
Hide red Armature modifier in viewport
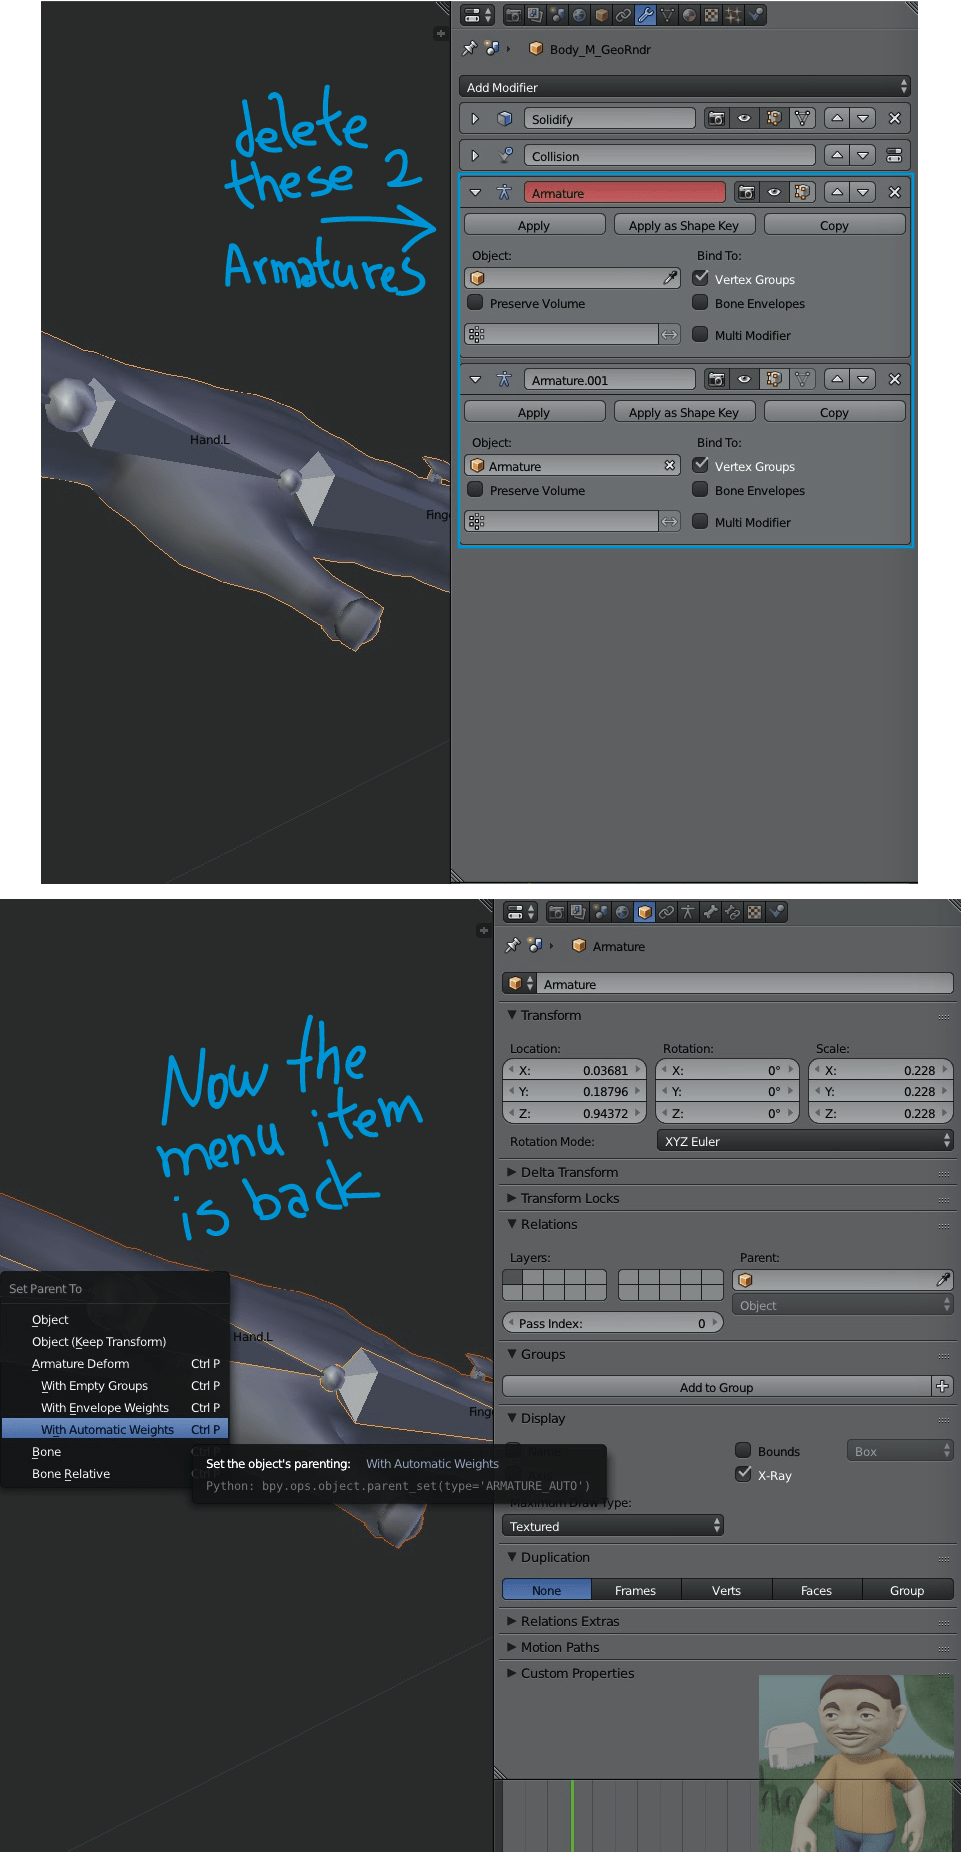(x=774, y=192)
